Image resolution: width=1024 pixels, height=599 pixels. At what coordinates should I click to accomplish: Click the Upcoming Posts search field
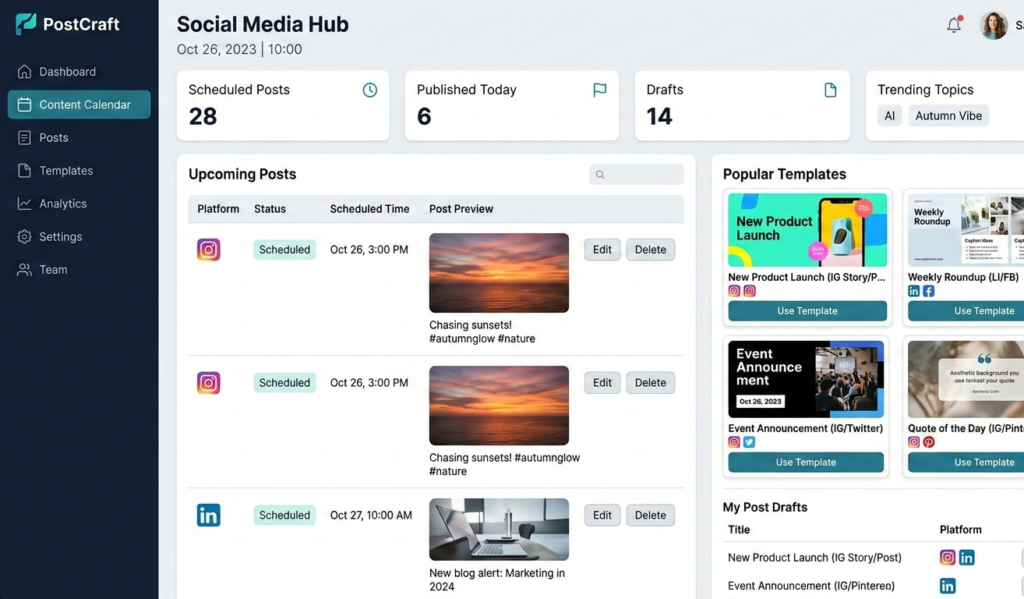pyautogui.click(x=636, y=173)
